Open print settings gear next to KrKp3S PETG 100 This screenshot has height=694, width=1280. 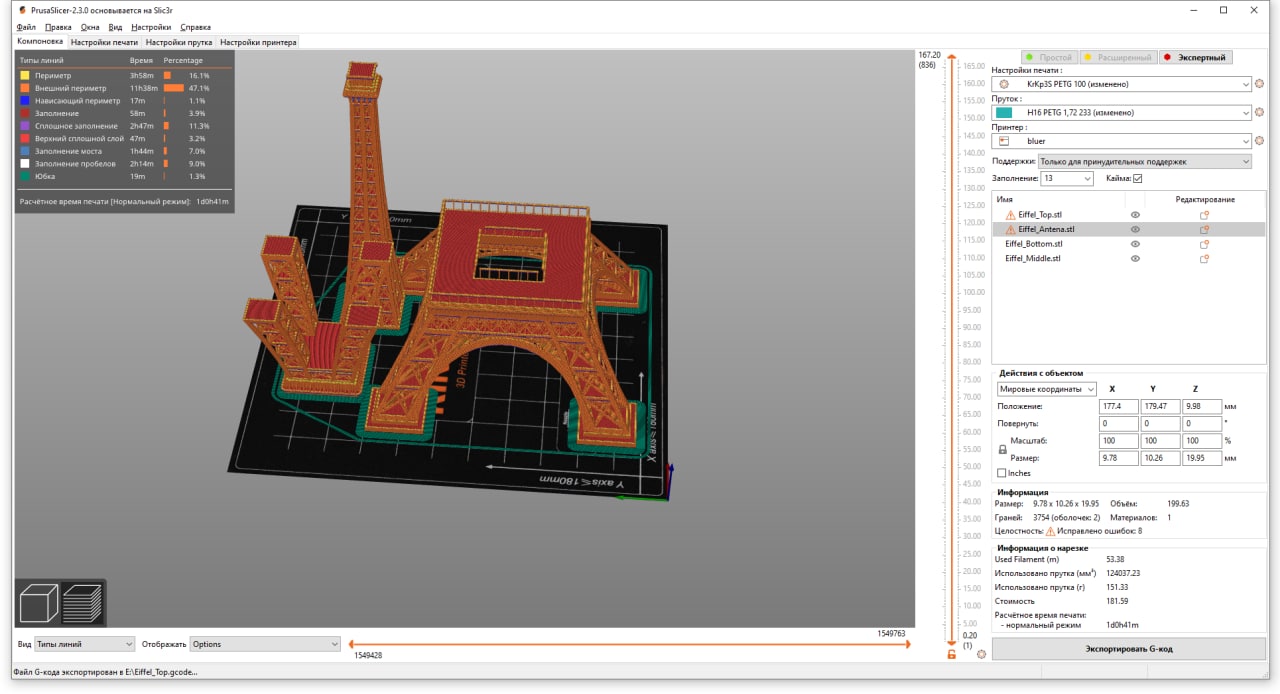(1259, 85)
